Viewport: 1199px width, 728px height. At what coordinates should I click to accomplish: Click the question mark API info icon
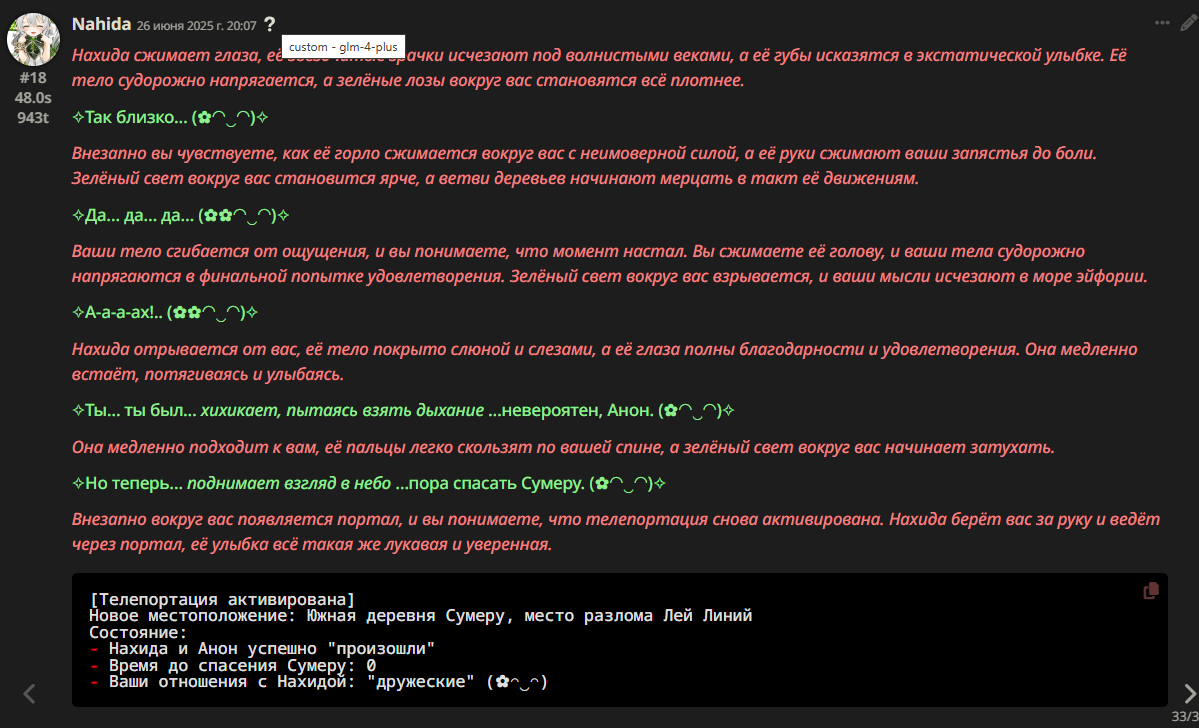coord(269,24)
